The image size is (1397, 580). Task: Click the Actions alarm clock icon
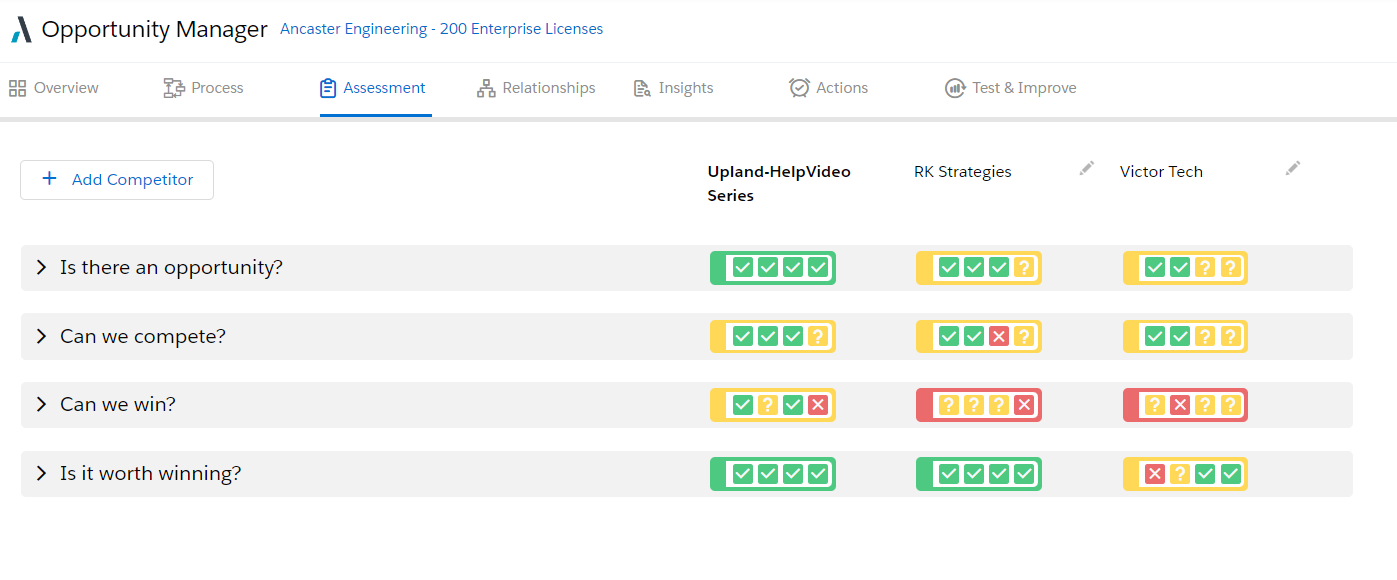tap(799, 88)
